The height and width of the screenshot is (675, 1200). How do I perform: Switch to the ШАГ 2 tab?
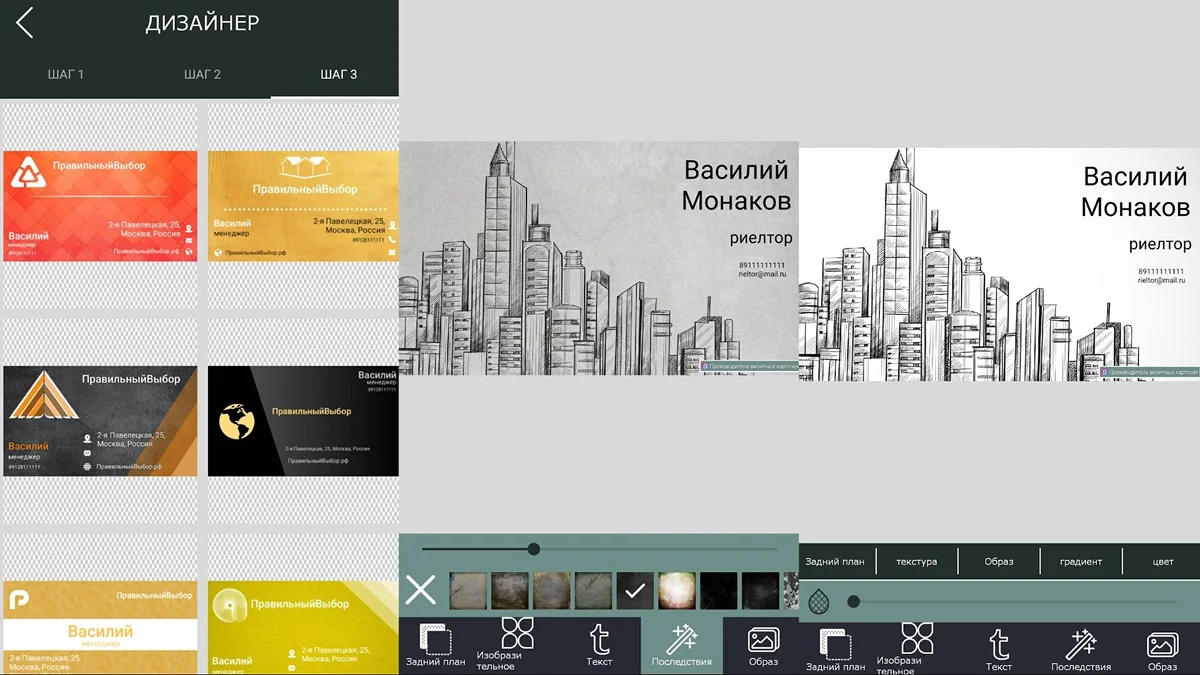coord(202,74)
